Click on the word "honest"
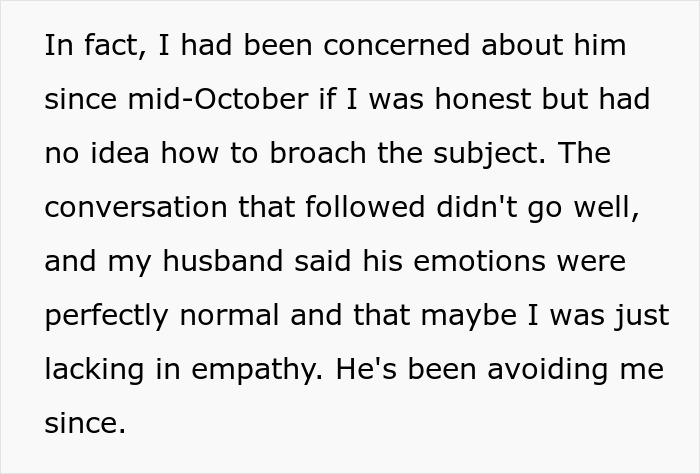 point(483,99)
